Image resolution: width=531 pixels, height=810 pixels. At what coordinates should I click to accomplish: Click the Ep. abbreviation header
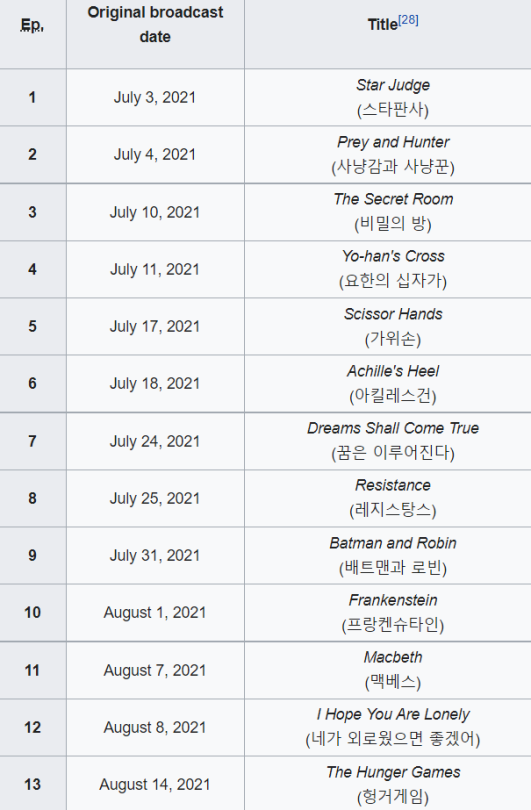(x=32, y=25)
